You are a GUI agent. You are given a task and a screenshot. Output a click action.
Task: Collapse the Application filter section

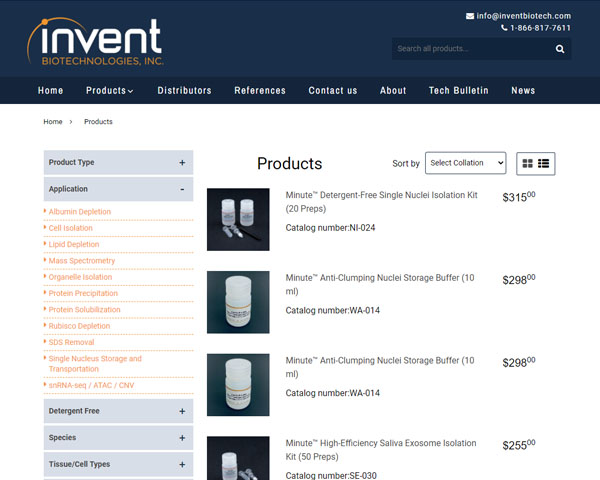pyautogui.click(x=118, y=189)
